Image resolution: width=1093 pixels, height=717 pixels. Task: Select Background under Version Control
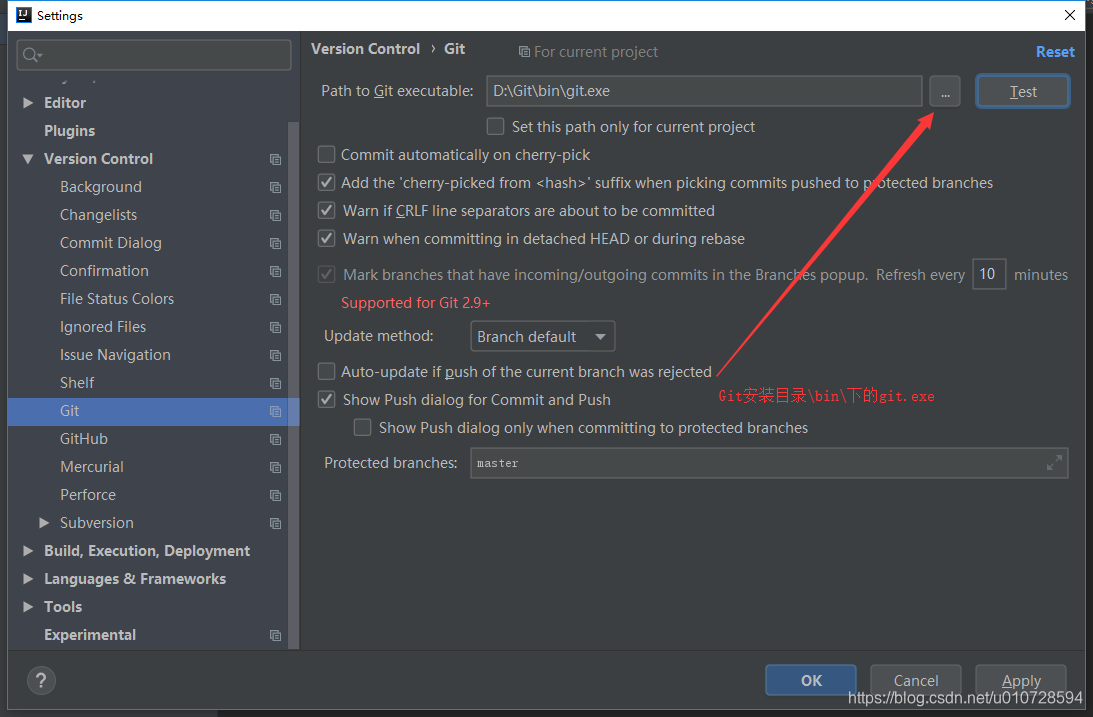tap(100, 187)
